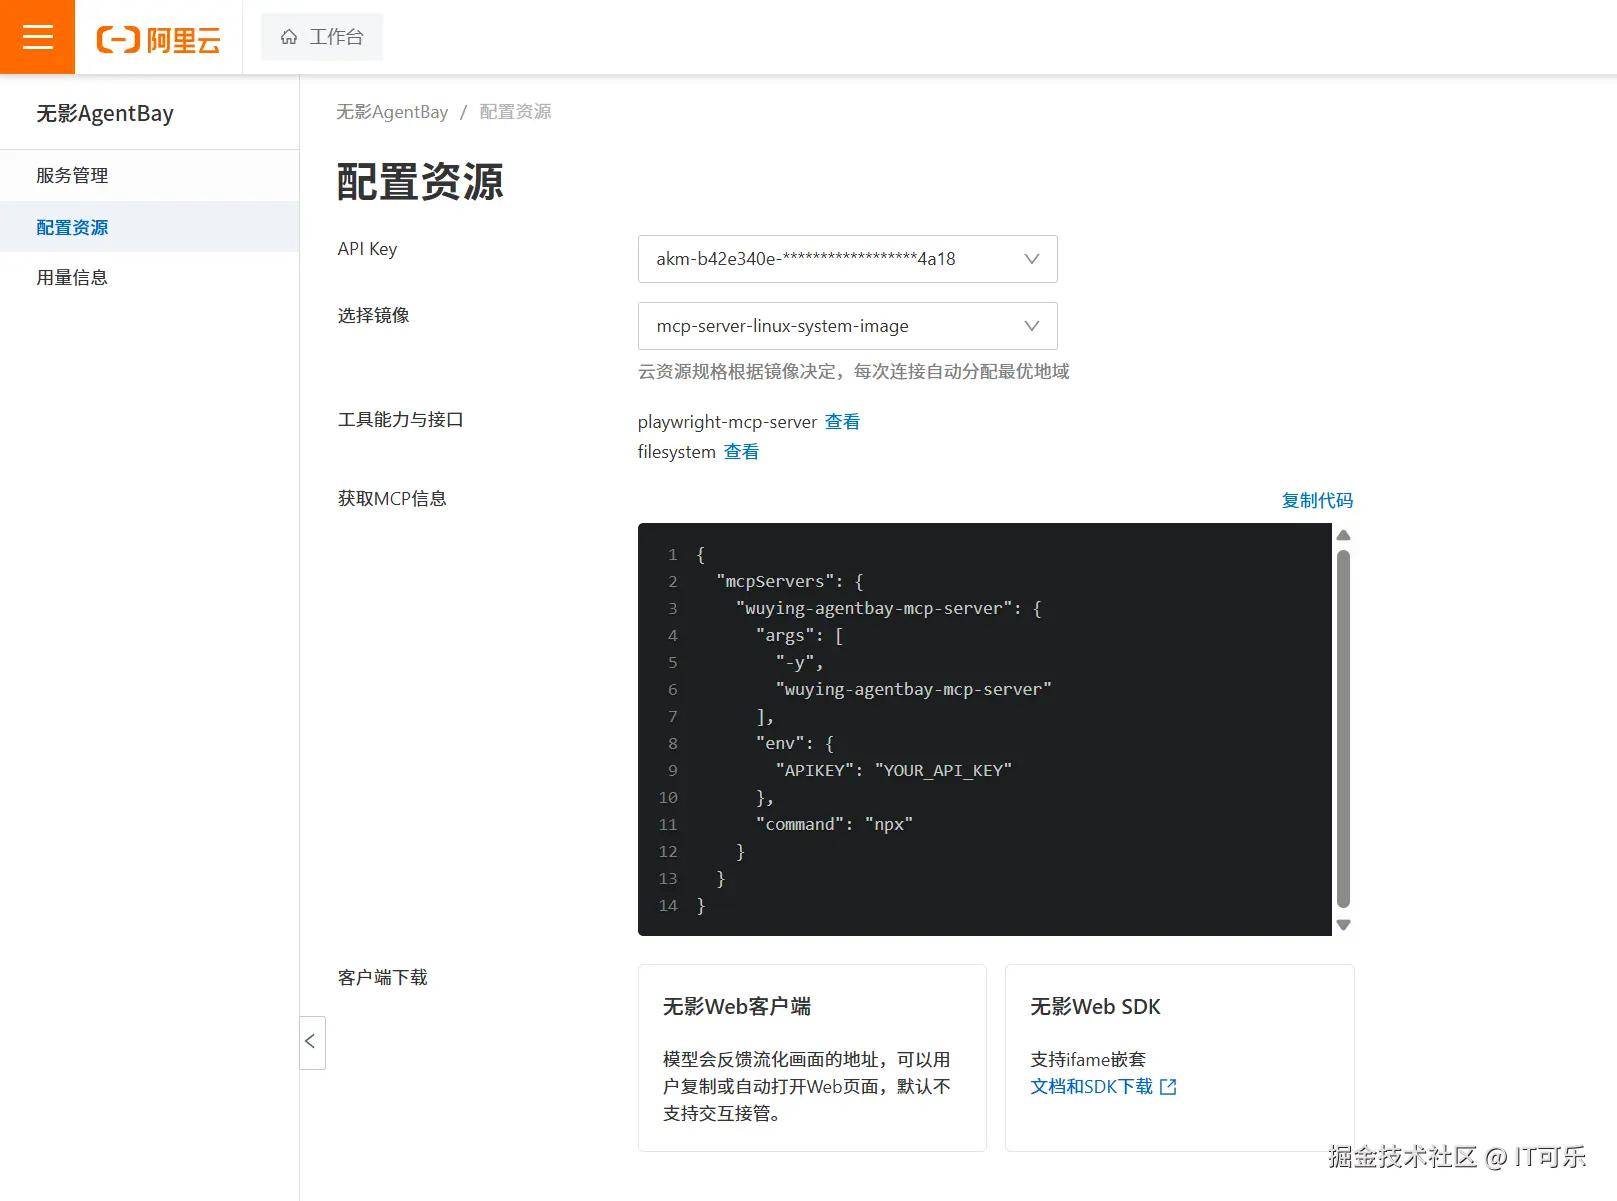Click the "YOUR_API_KEY" value in code
This screenshot has height=1201, width=1617.
tap(943, 770)
